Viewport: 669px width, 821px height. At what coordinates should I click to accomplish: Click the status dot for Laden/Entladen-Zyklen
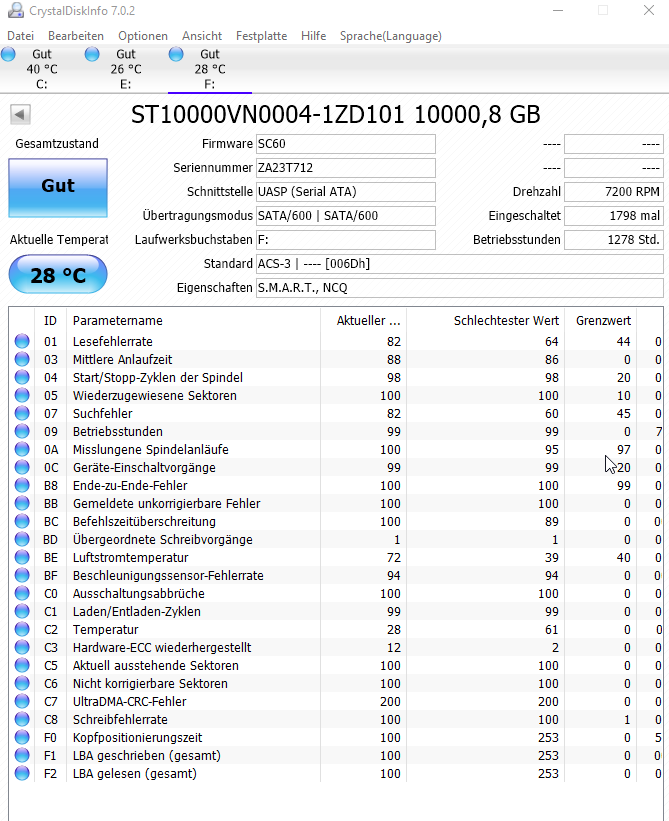(22, 611)
